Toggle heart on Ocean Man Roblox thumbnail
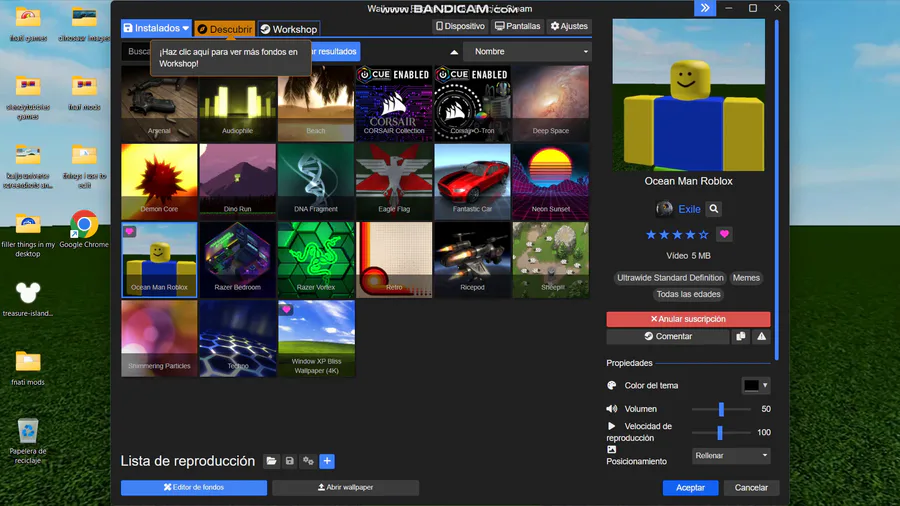 [130, 231]
